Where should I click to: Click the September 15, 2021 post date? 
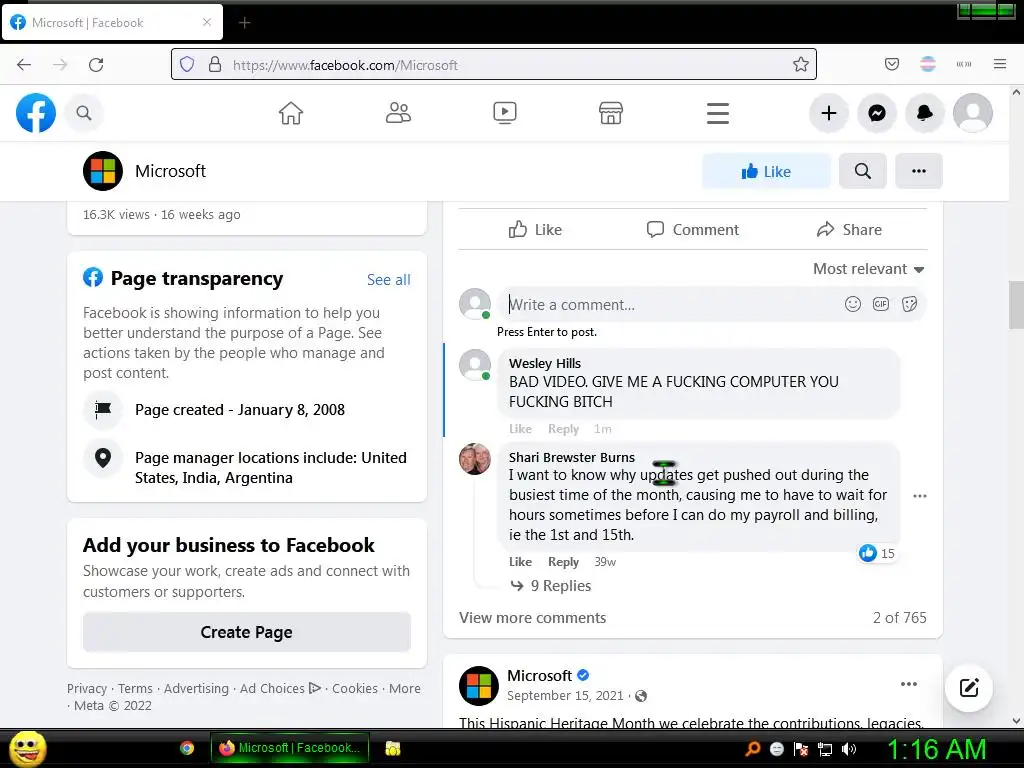pyautogui.click(x=565, y=696)
